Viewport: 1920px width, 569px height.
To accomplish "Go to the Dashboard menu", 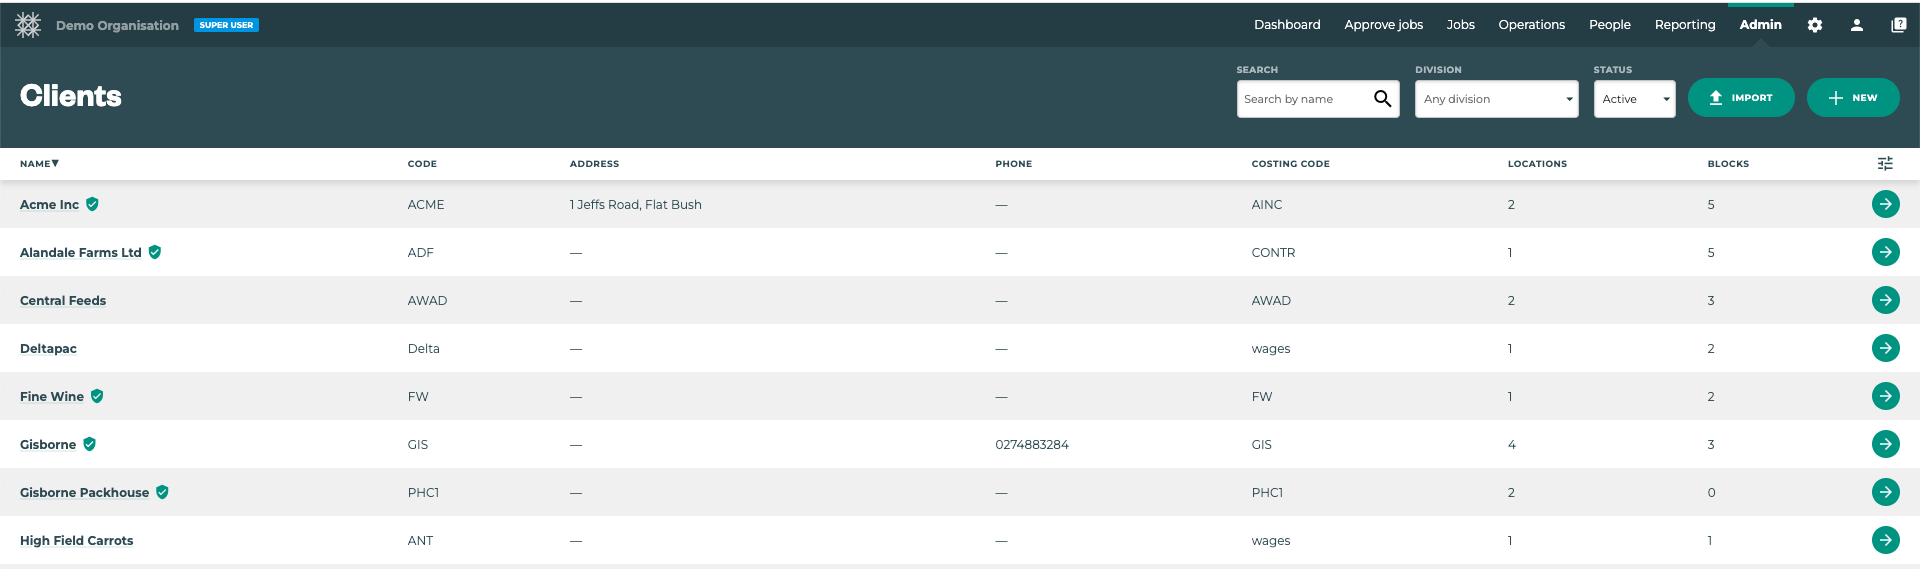I will 1287,25.
